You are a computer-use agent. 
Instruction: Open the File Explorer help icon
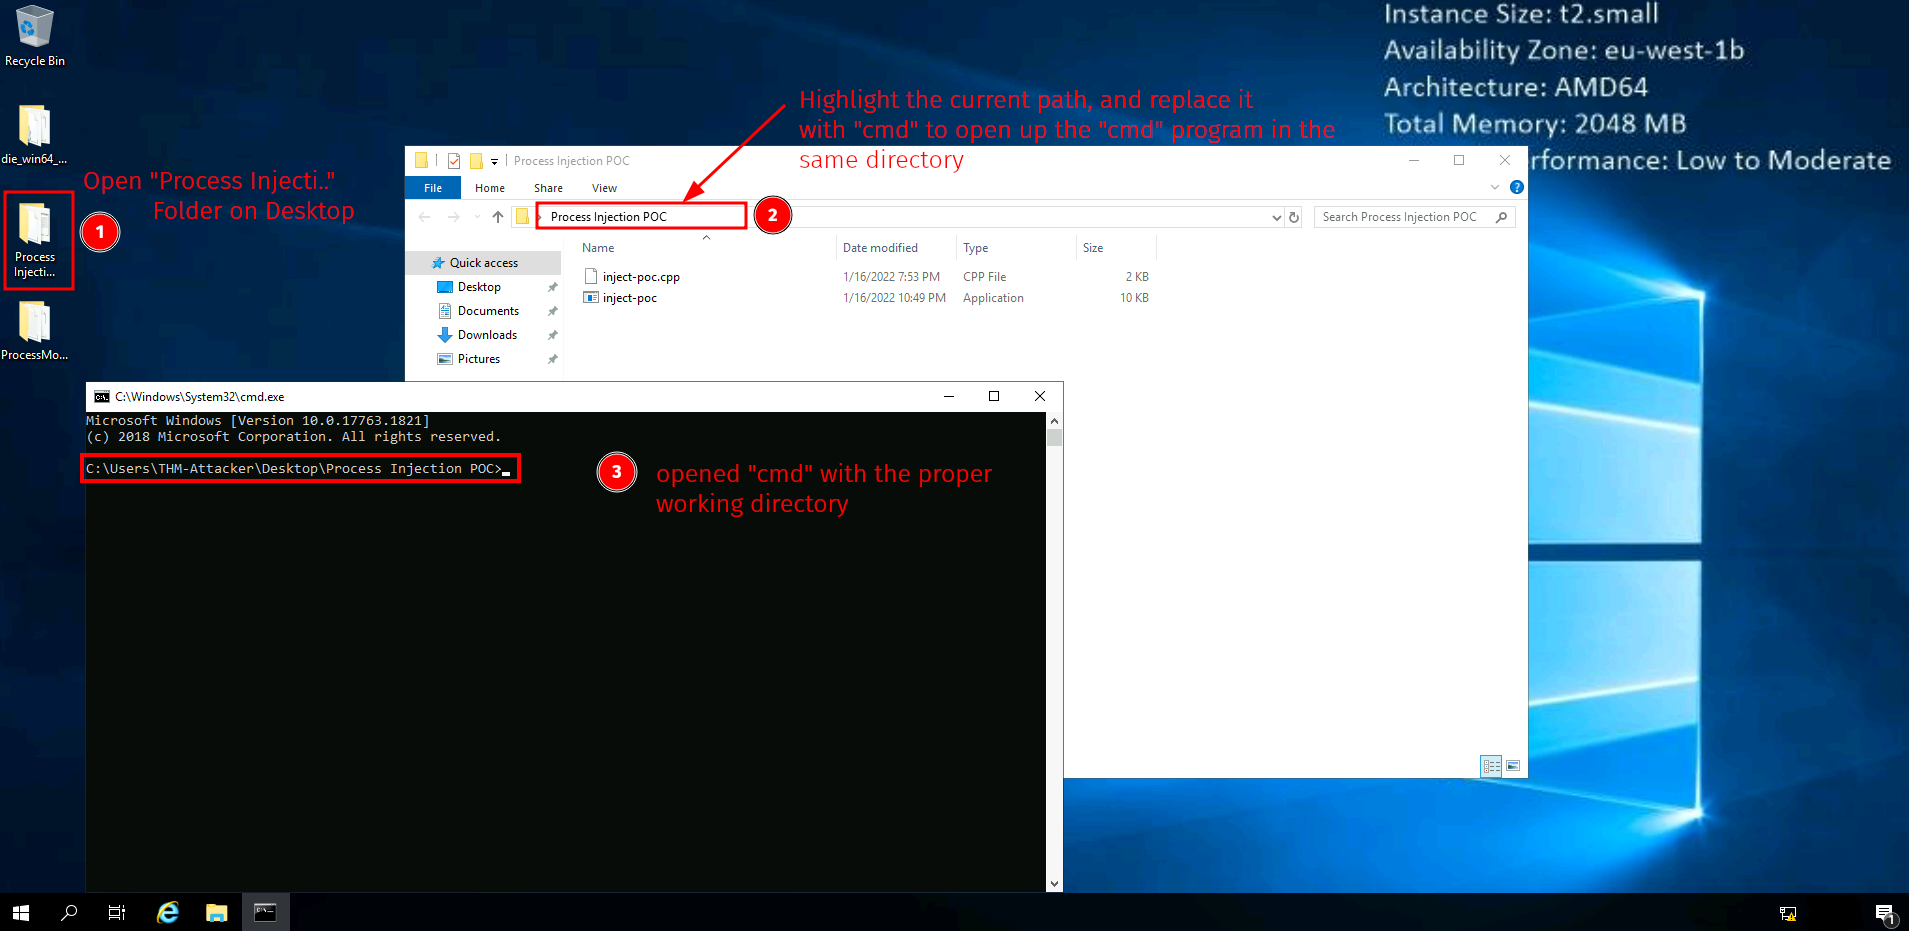[x=1516, y=187]
